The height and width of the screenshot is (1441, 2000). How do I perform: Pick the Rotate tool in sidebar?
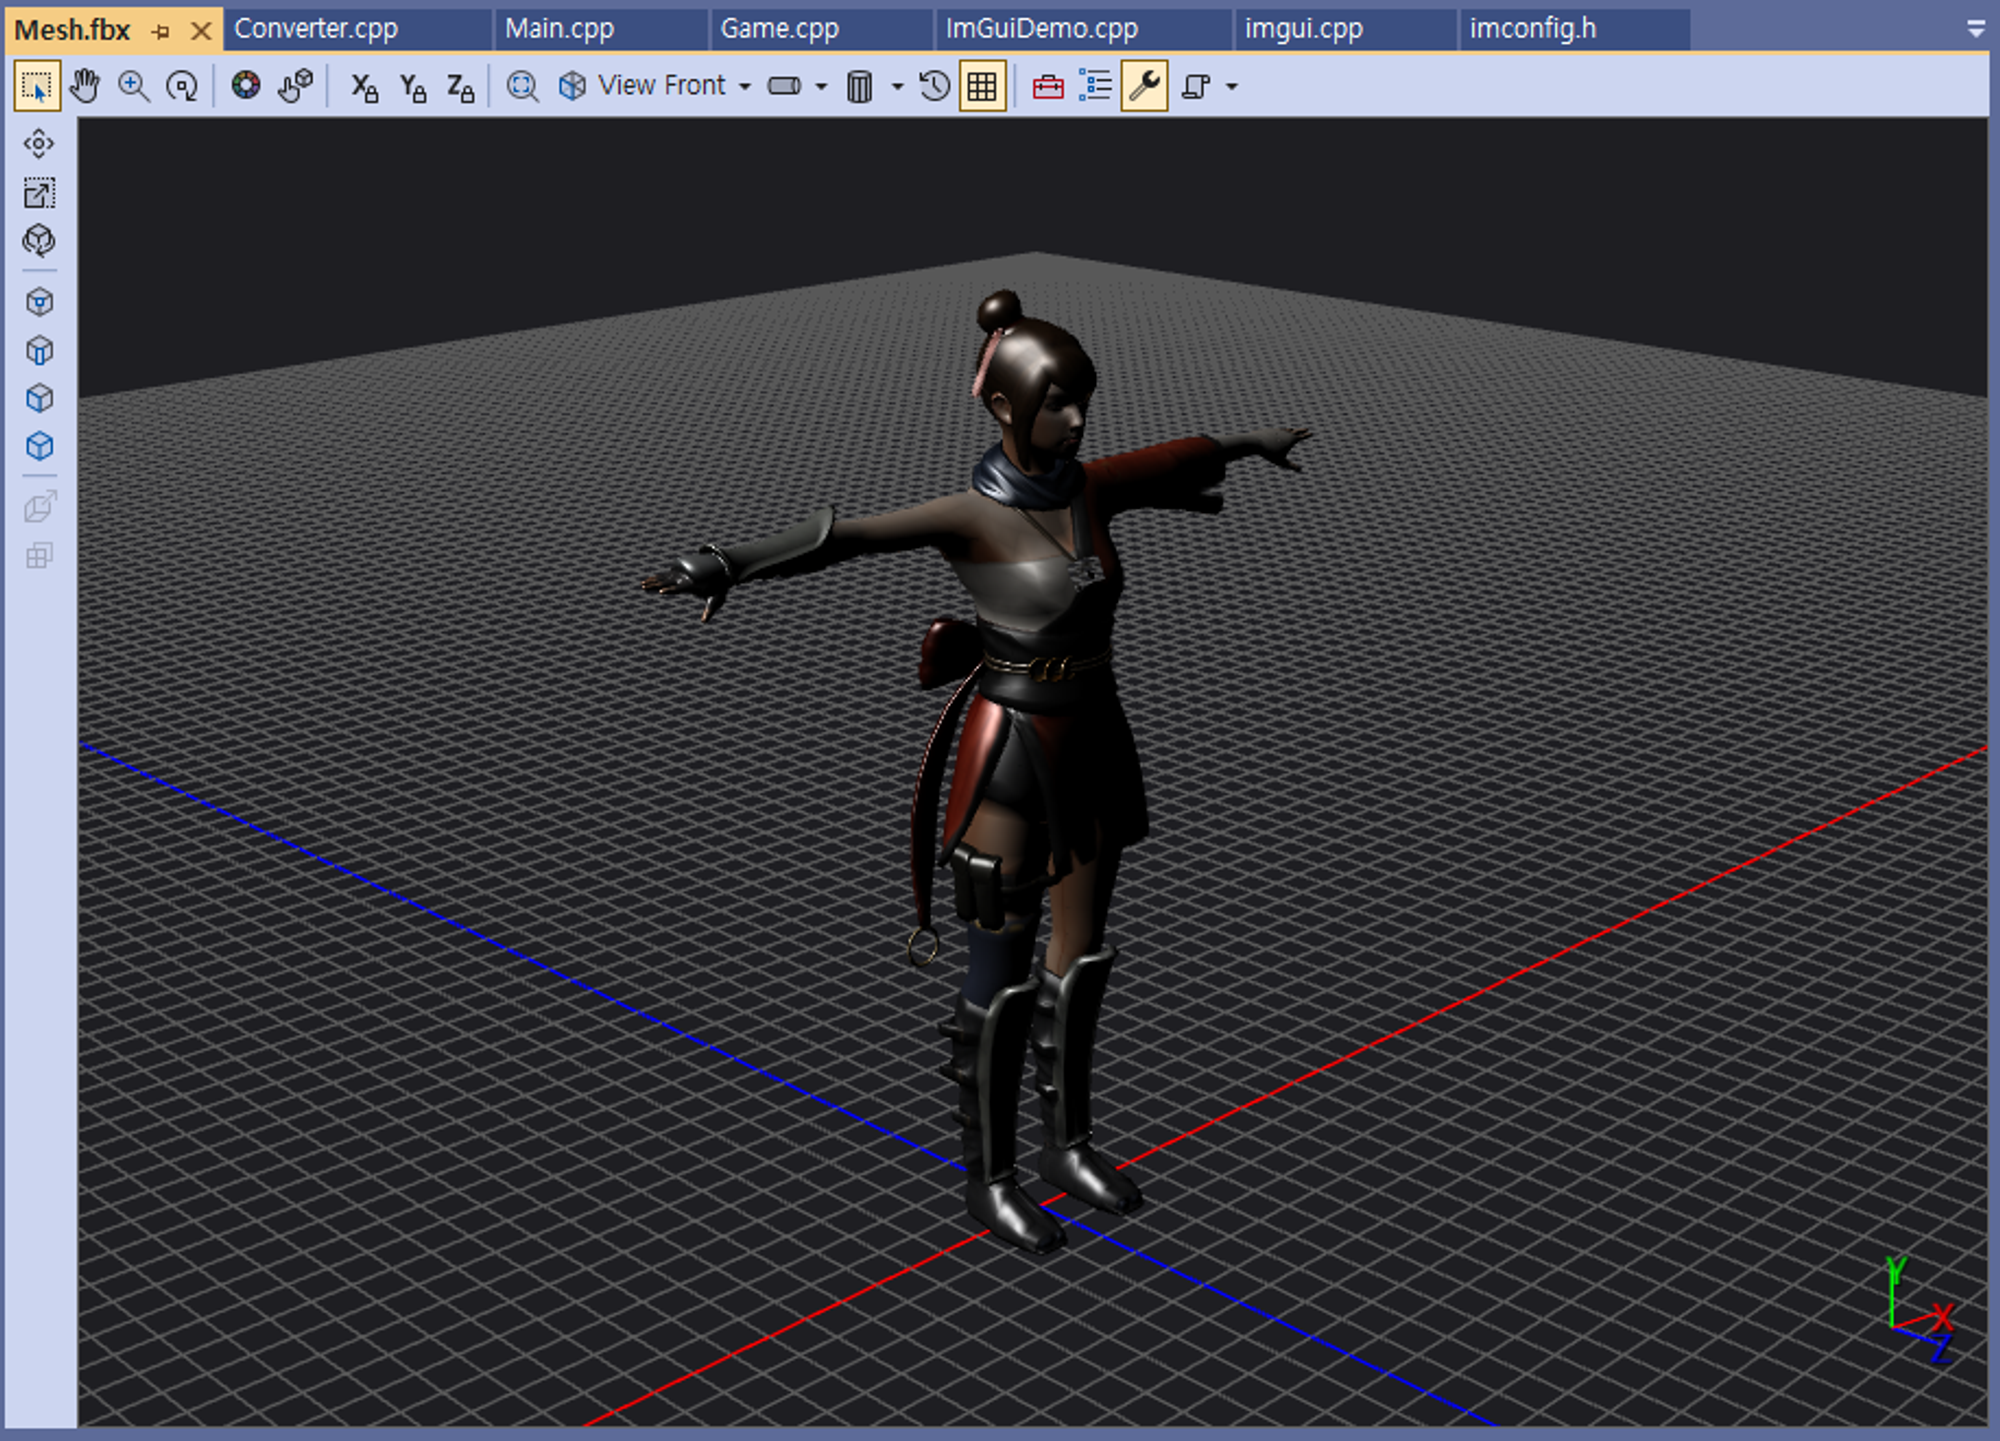pos(39,241)
